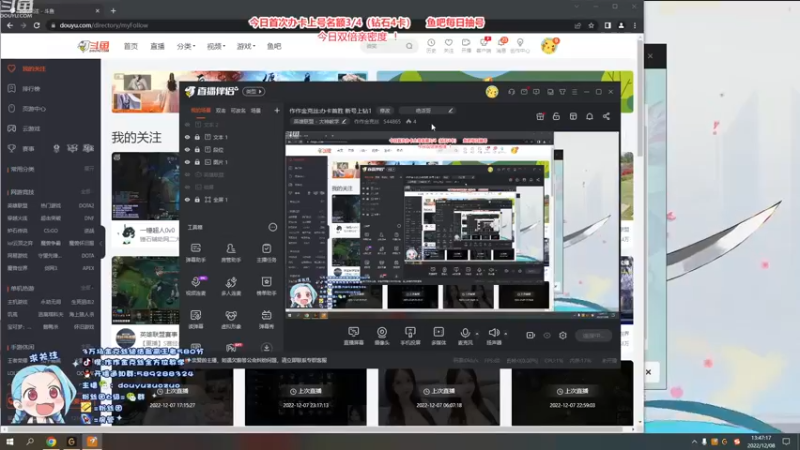Open 房管助手 tool in toolbox
Image resolution: width=800 pixels, height=450 pixels.
(231, 253)
